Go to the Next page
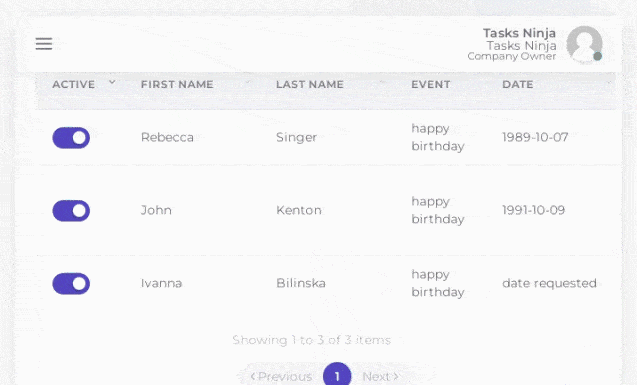The width and height of the screenshot is (637, 385). pyautogui.click(x=381, y=376)
